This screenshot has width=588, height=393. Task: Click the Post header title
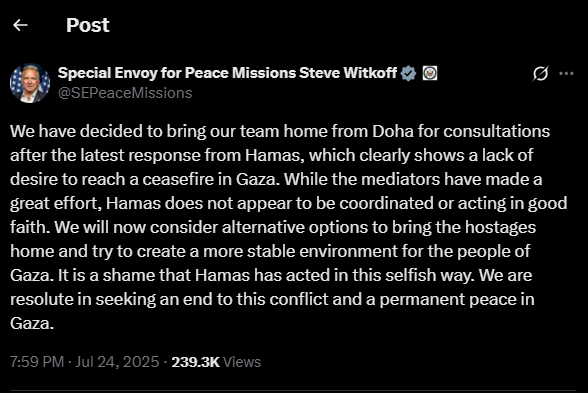(x=88, y=26)
